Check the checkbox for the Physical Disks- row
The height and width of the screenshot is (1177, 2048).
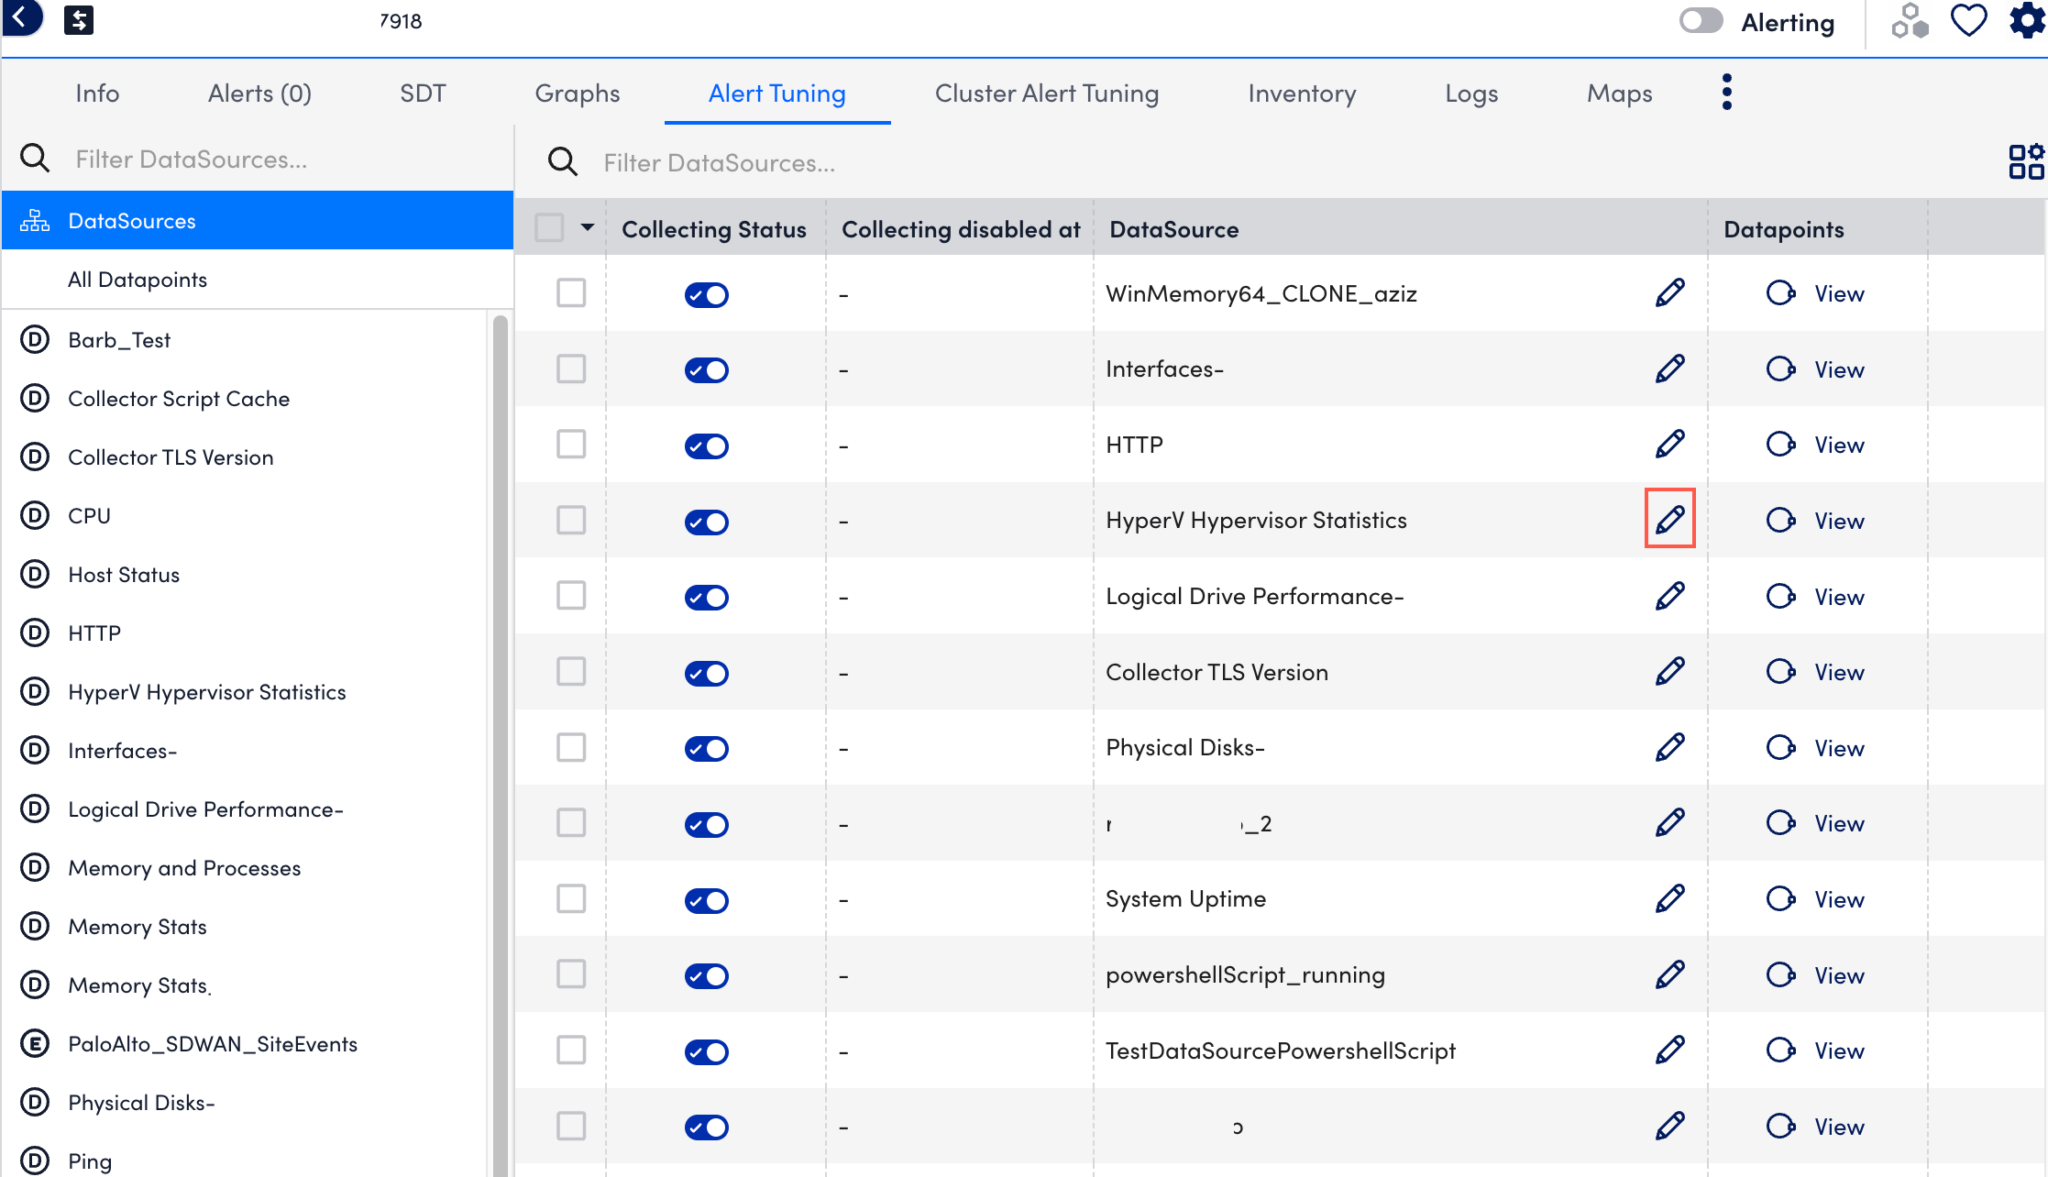point(571,747)
